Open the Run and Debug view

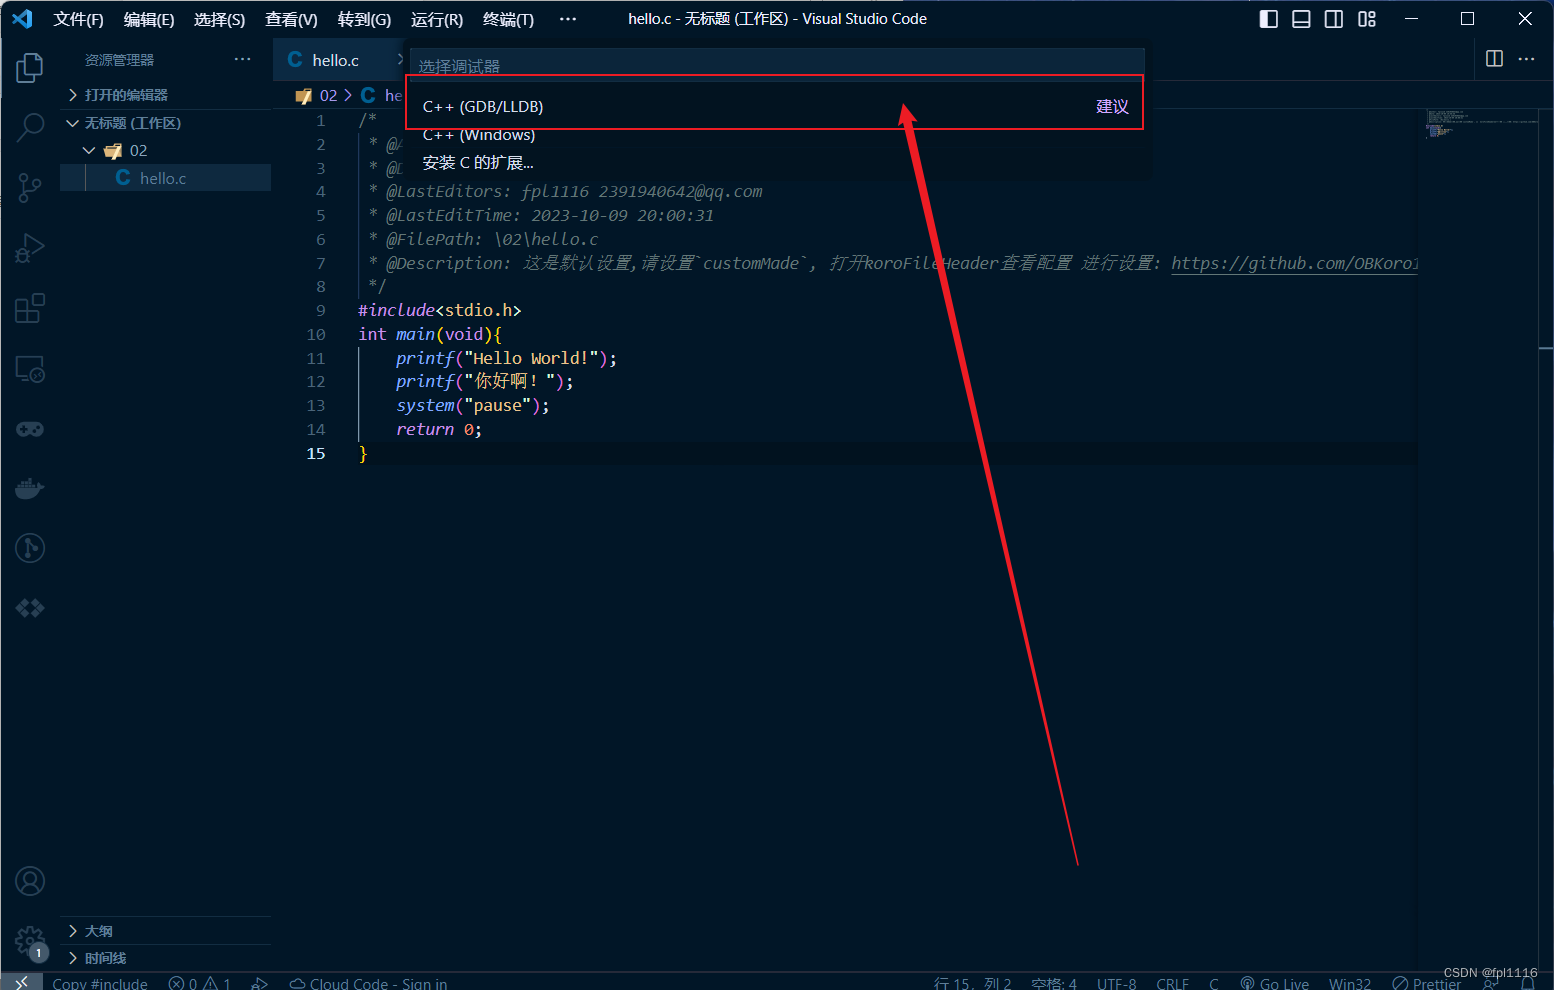click(x=30, y=248)
